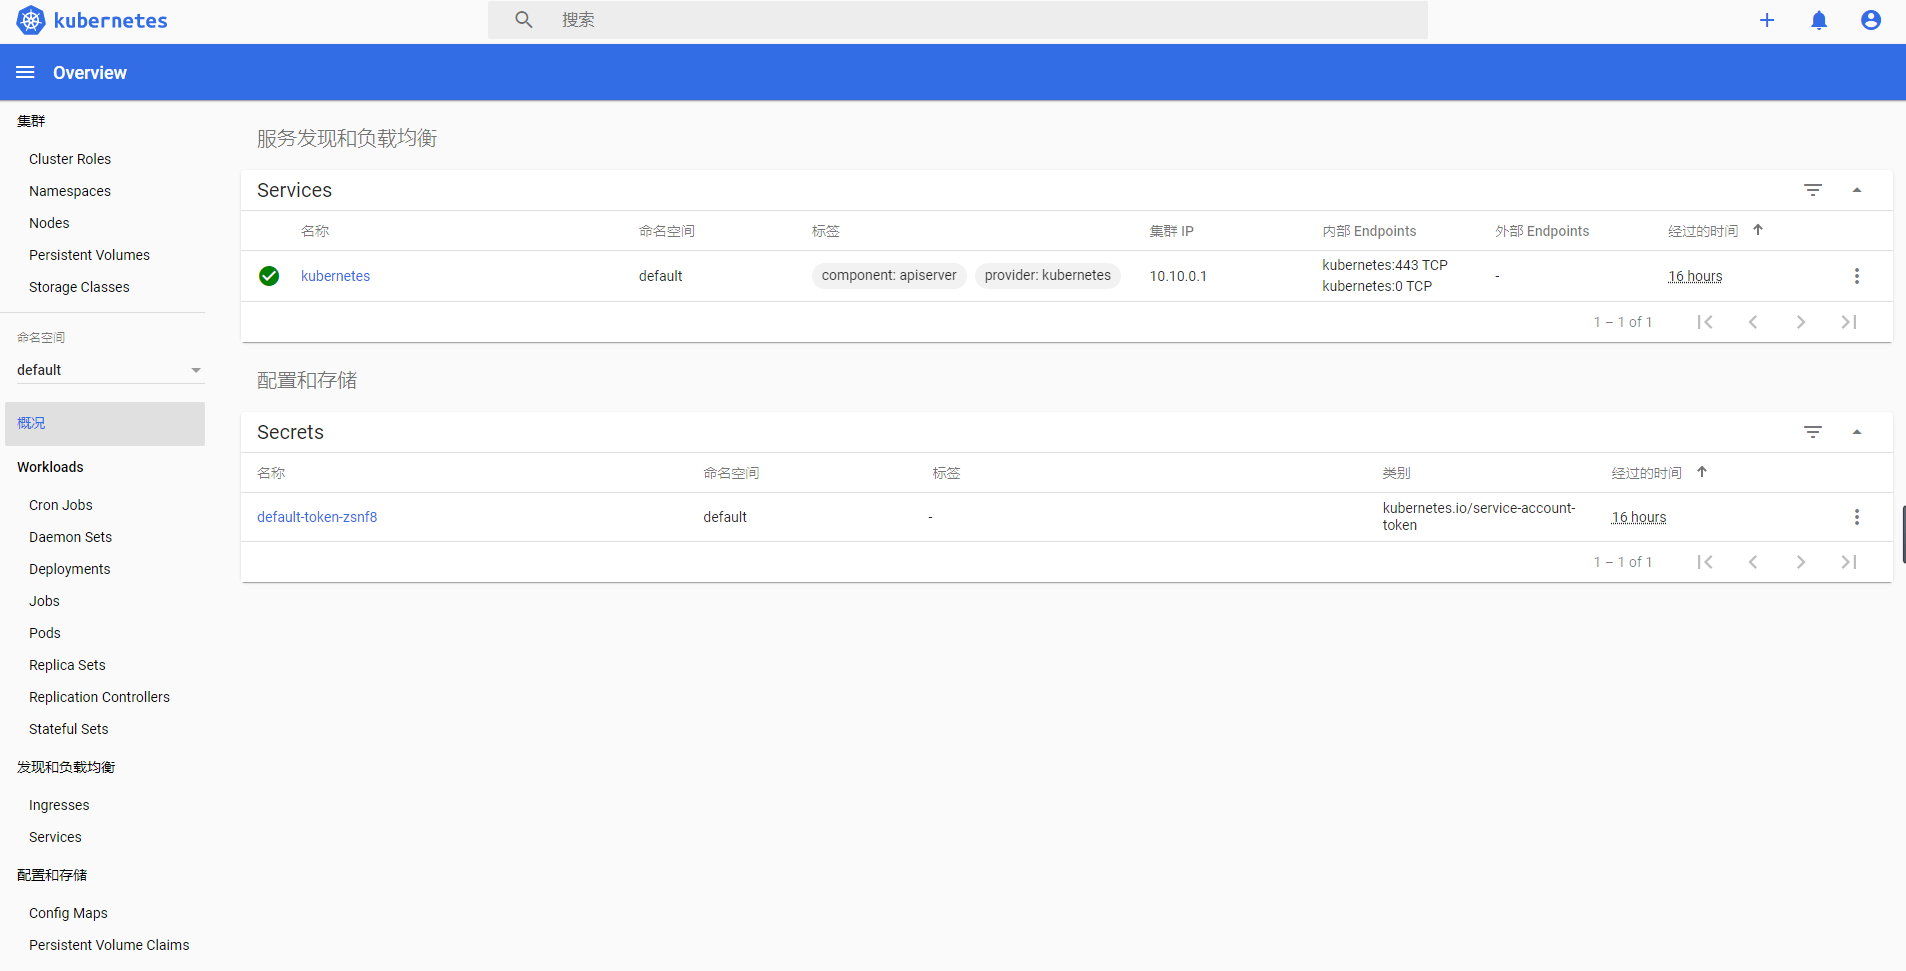Click the provider: kubernetes label chip
Viewport: 1906px width, 971px height.
point(1047,275)
